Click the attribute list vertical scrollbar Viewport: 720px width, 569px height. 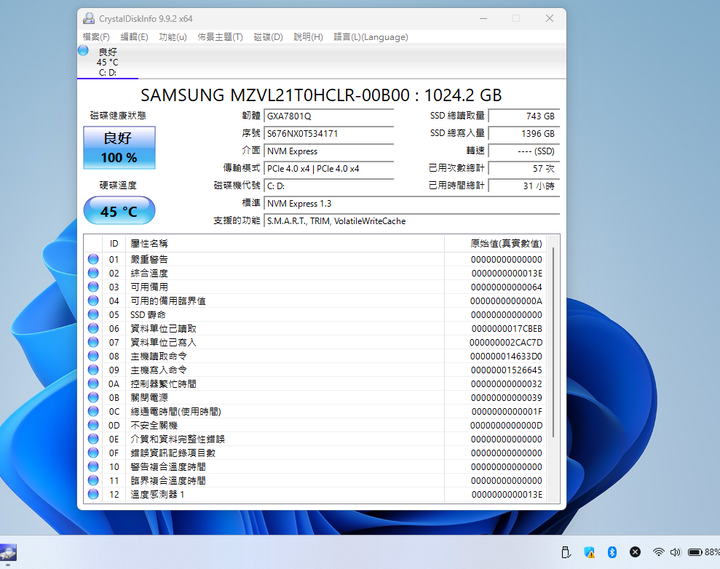click(553, 342)
